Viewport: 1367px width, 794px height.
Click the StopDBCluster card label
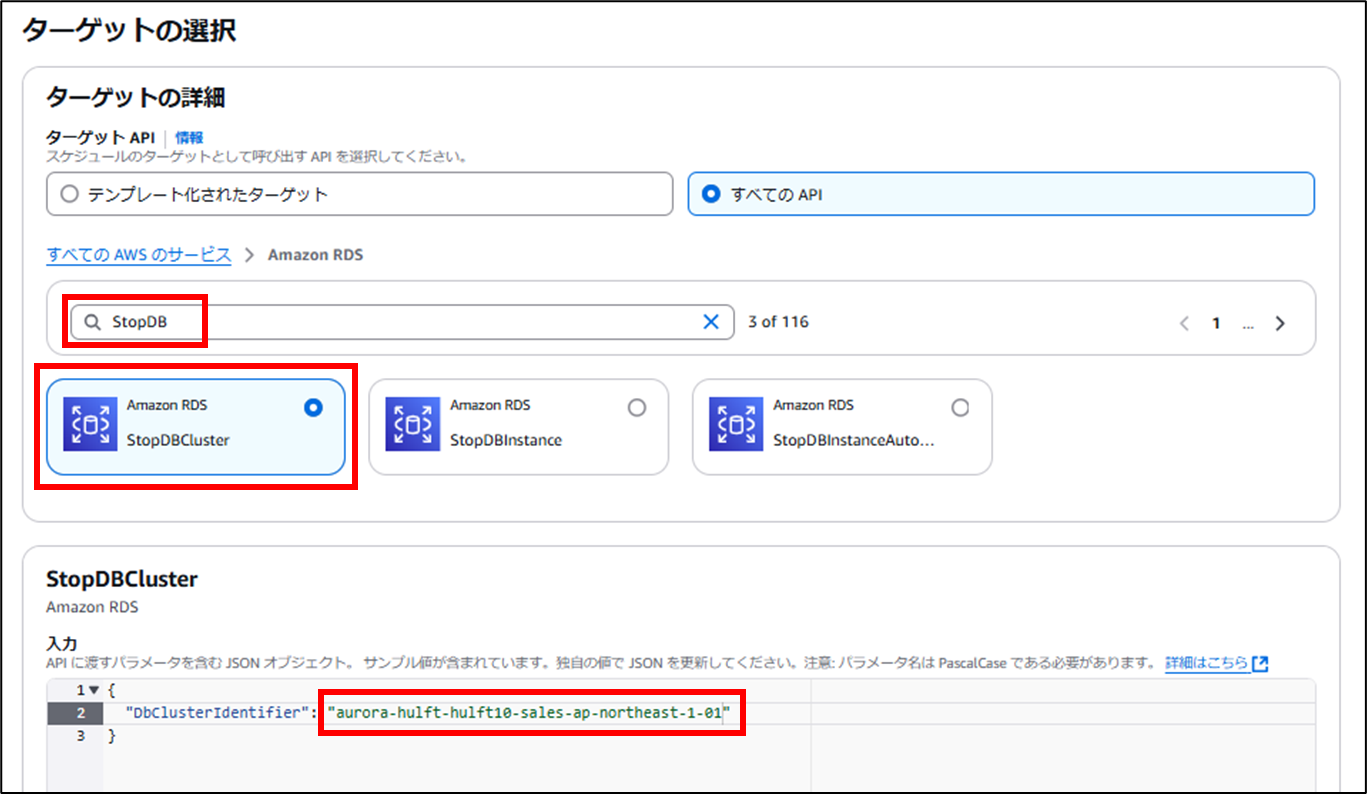[178, 440]
